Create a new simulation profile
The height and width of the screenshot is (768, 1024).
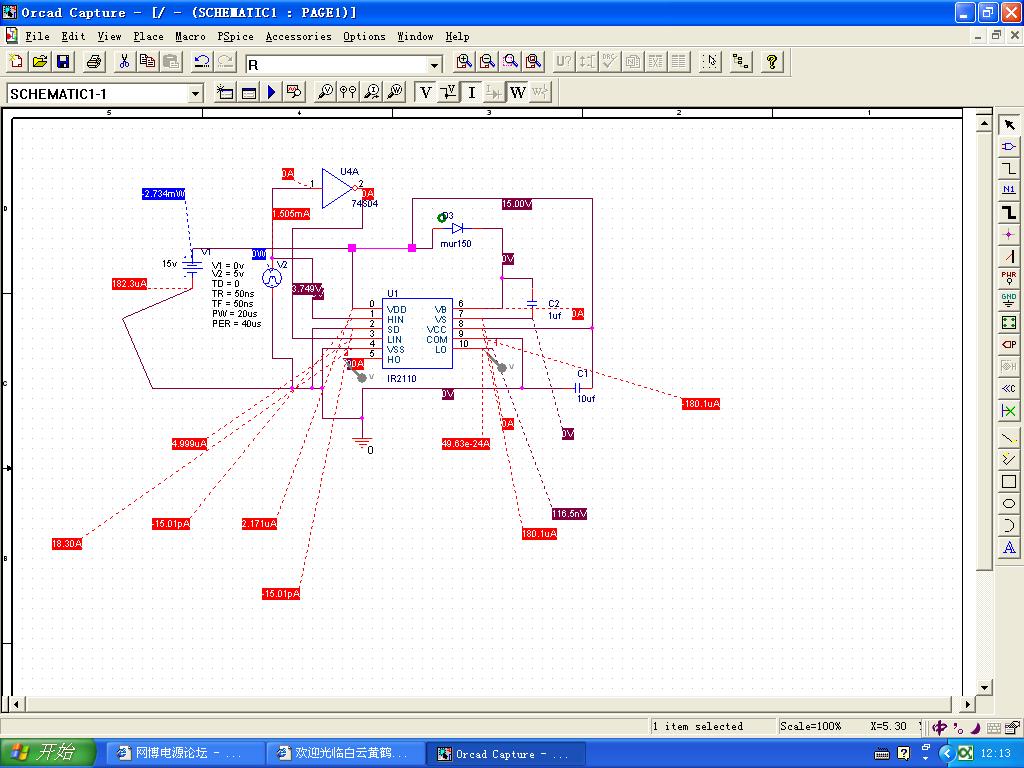[x=225, y=92]
